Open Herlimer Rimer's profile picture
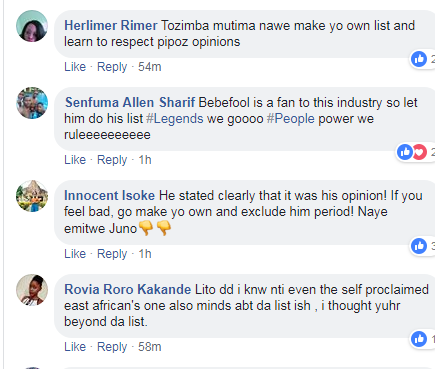Viewport: 435px width, 369px height. pyautogui.click(x=32, y=26)
